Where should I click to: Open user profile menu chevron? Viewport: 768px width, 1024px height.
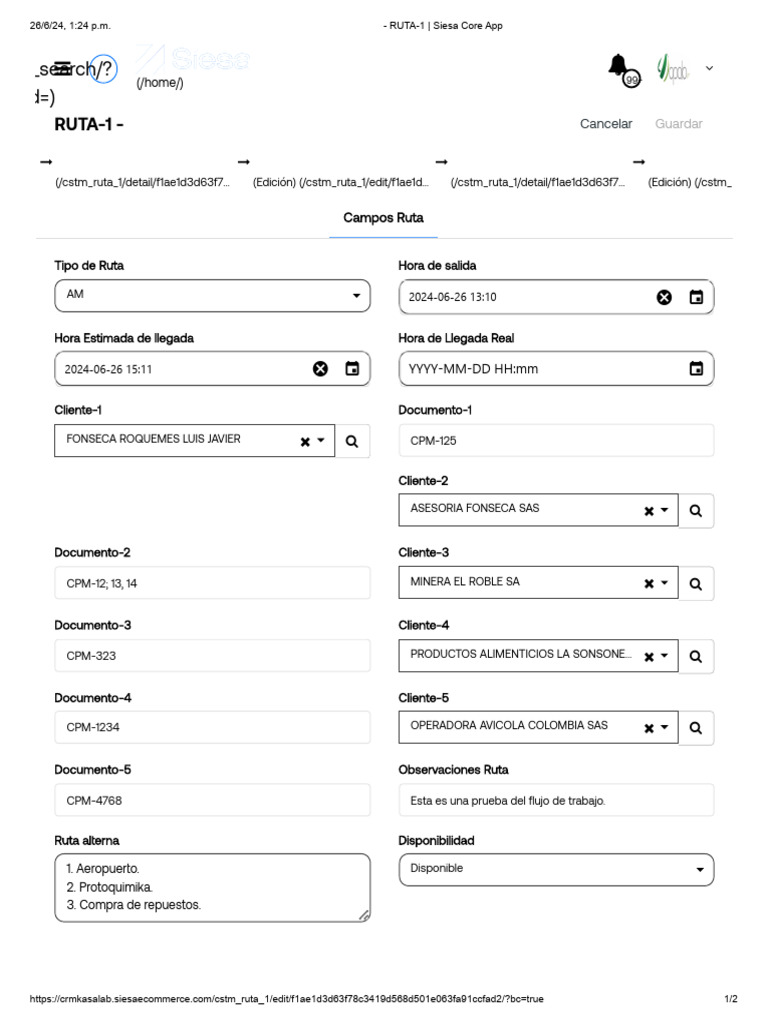click(x=709, y=68)
